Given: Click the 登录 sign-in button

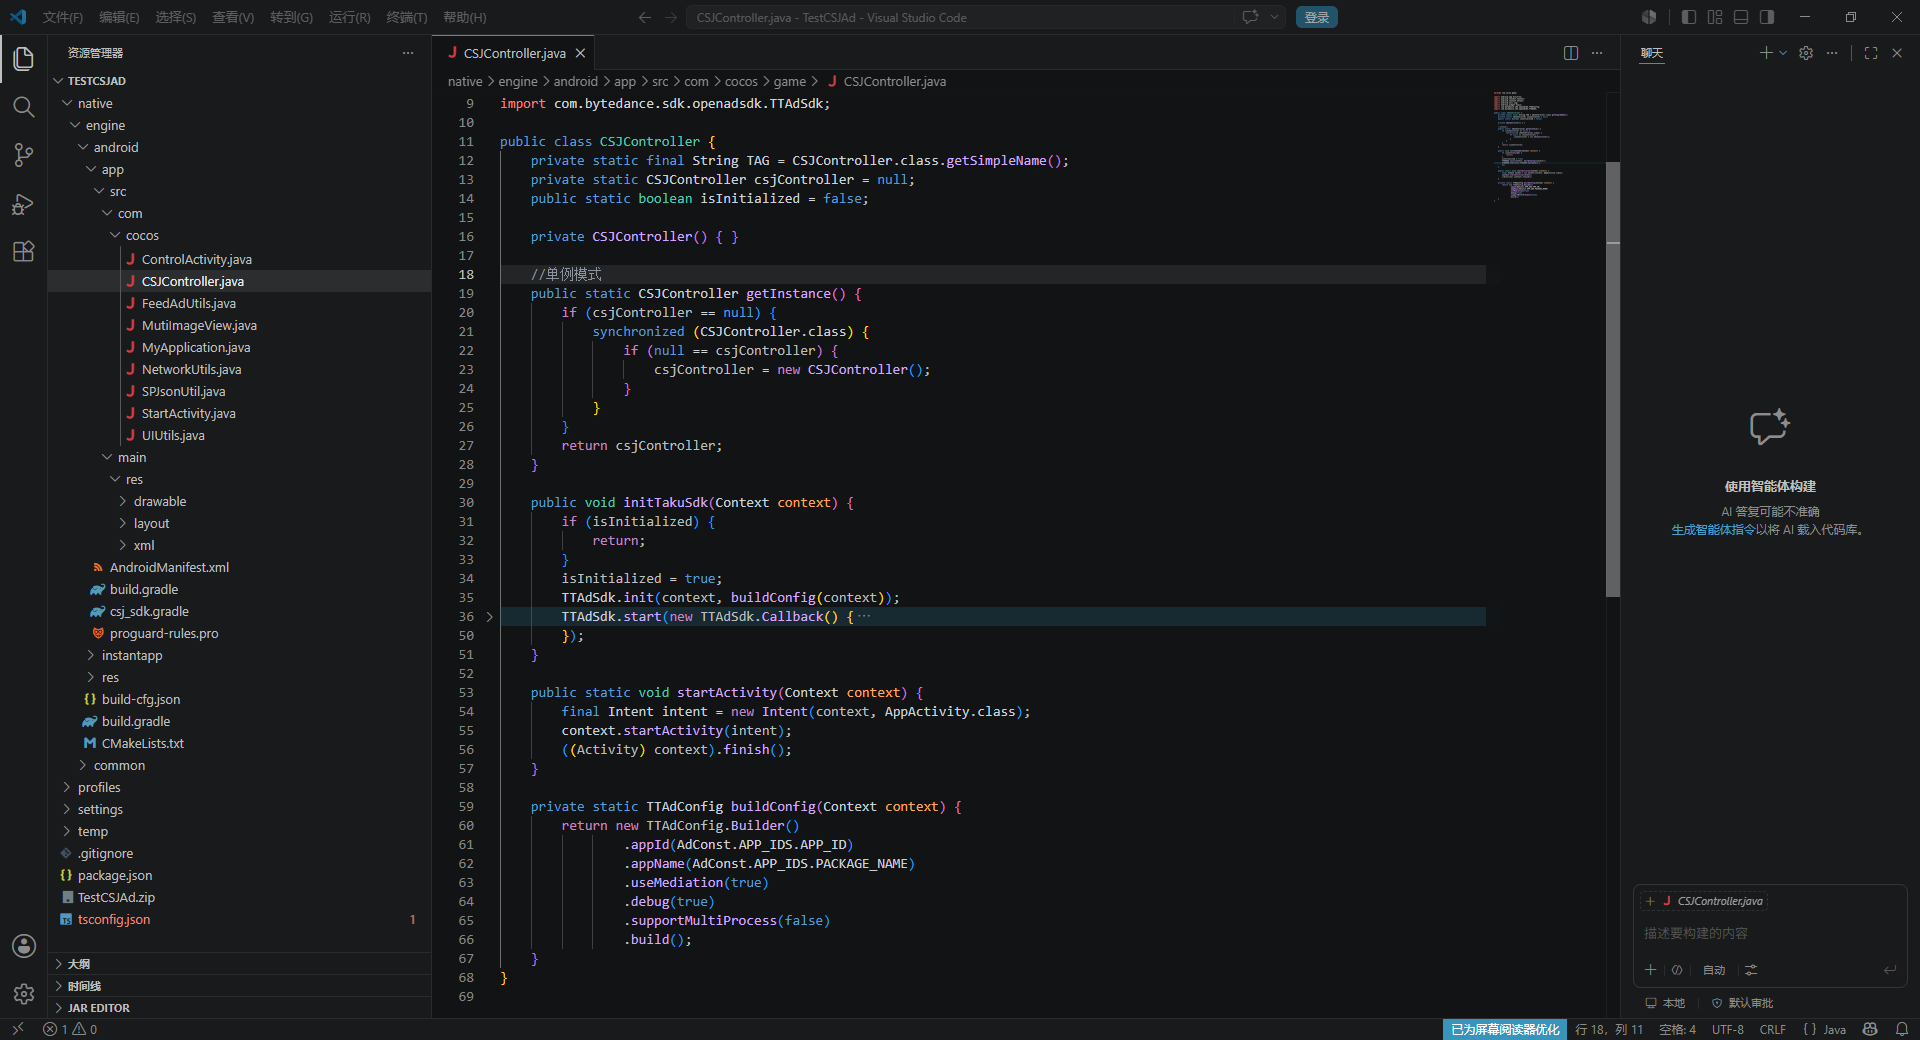Looking at the screenshot, I should (1317, 17).
